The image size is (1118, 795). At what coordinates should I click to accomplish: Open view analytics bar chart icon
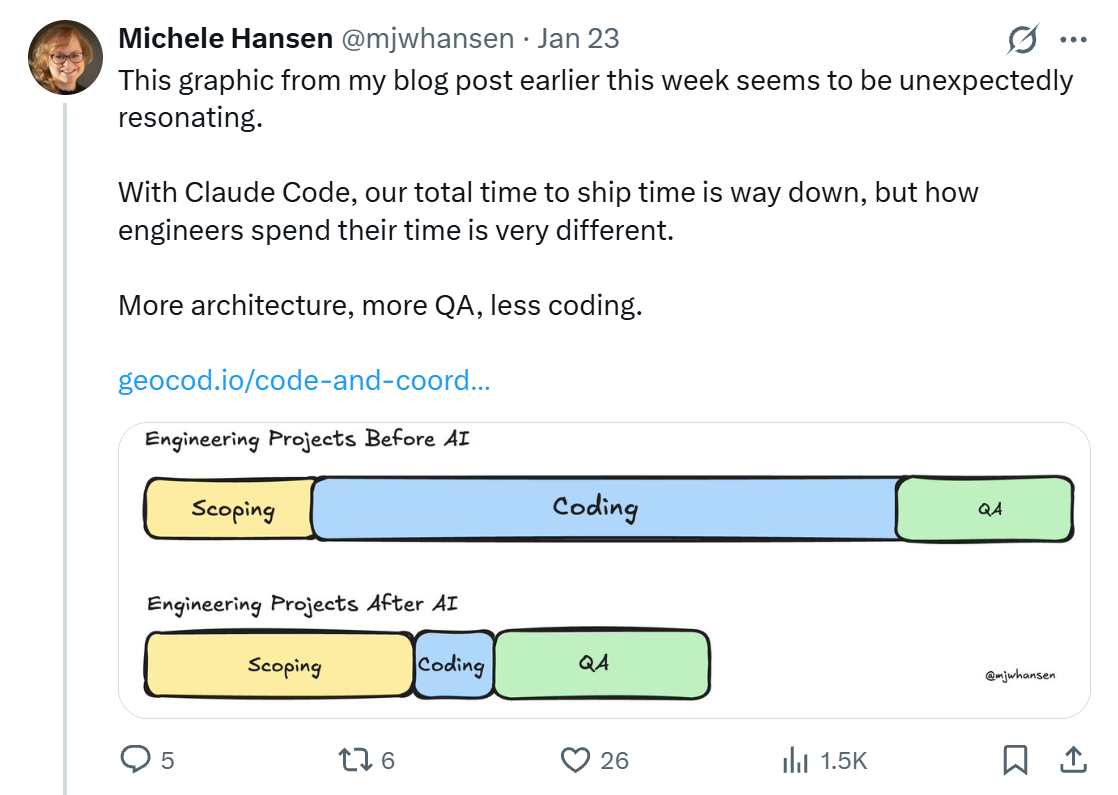click(795, 760)
